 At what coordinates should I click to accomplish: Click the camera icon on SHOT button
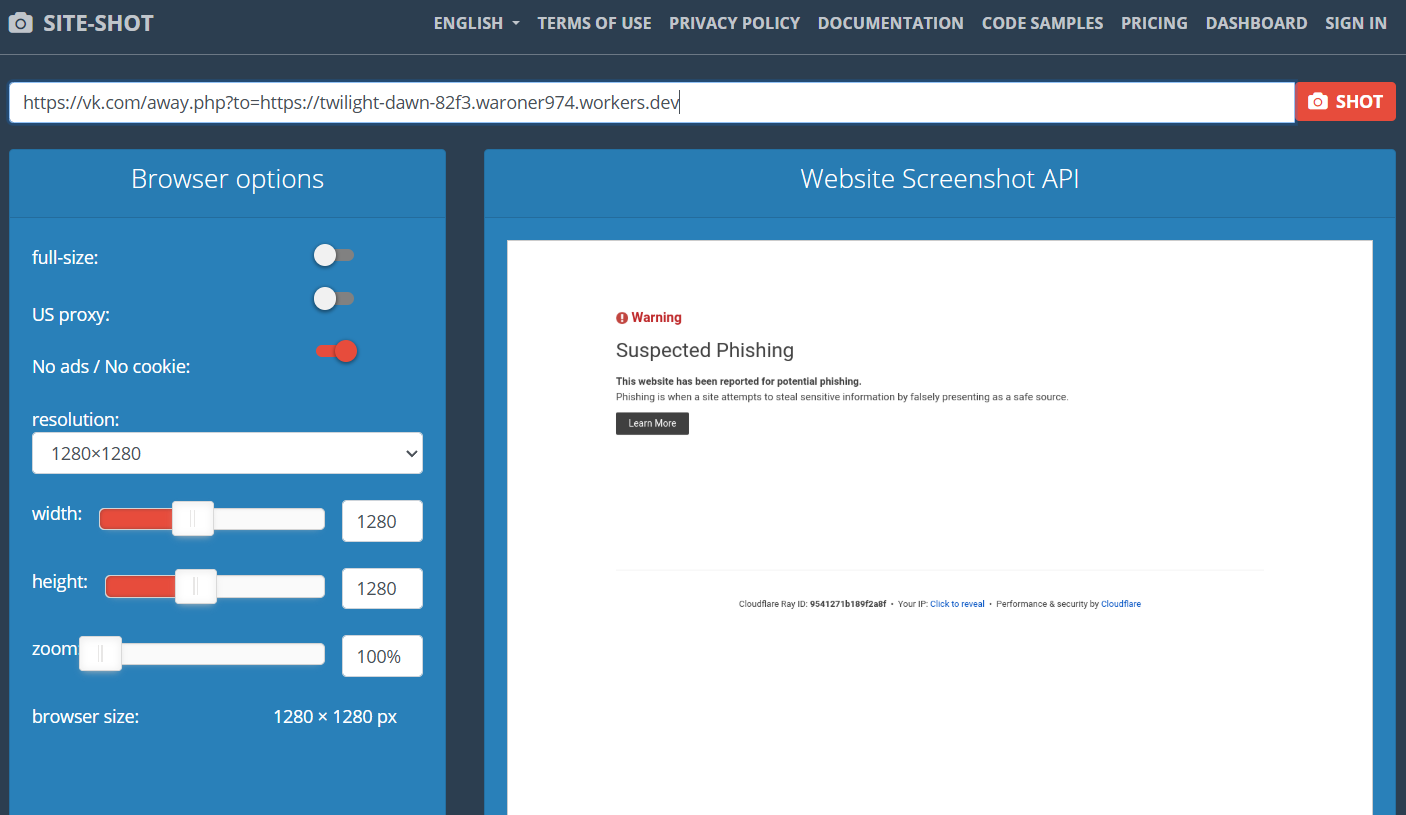[x=1318, y=101]
